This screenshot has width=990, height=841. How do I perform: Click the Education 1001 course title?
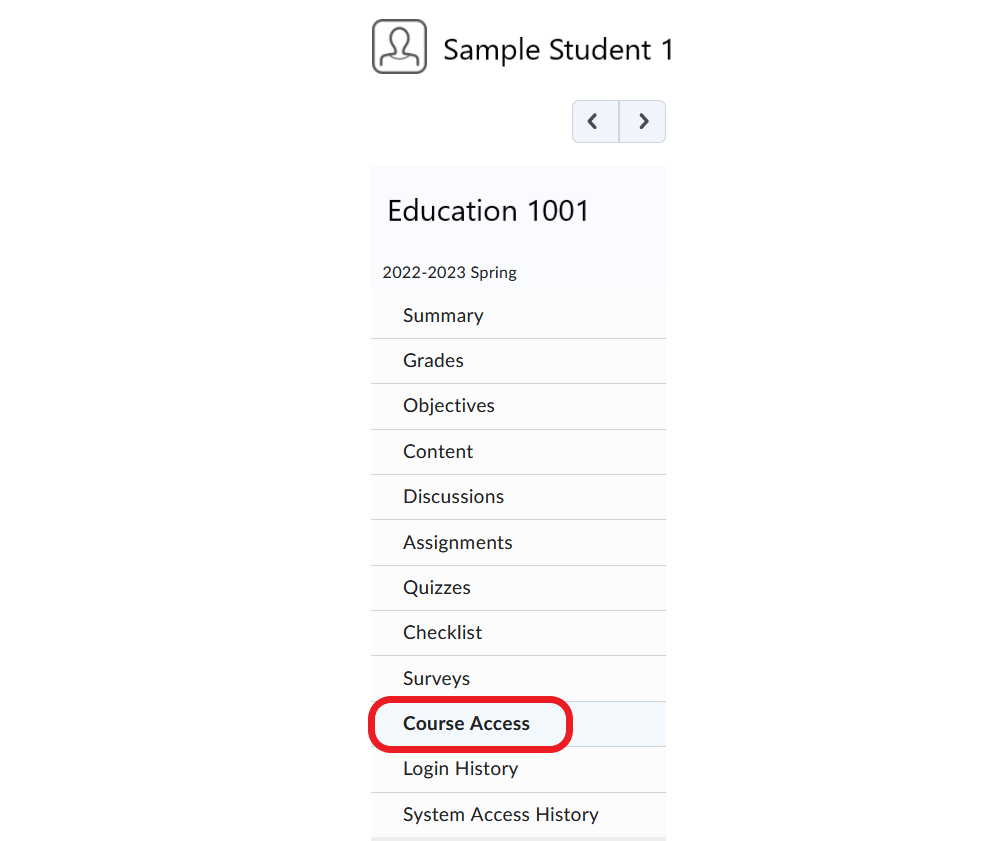[x=488, y=211]
